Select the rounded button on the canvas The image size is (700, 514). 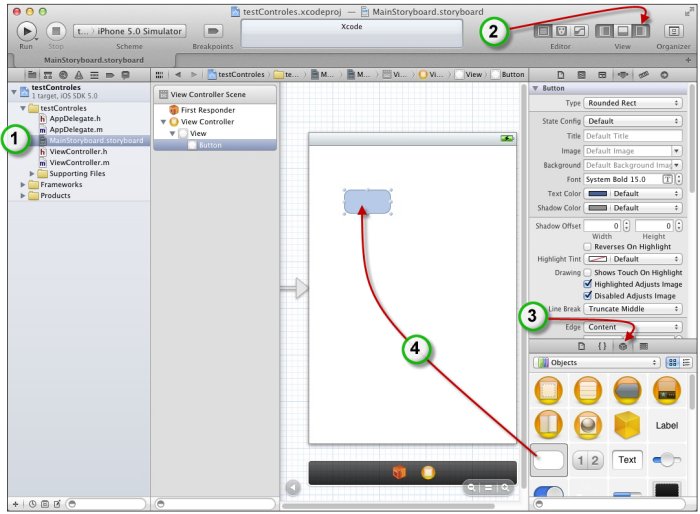coord(367,202)
